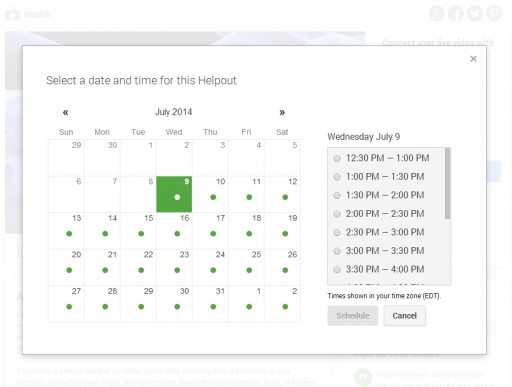
Task: Click the Facebook share icon
Action: coord(456,13)
